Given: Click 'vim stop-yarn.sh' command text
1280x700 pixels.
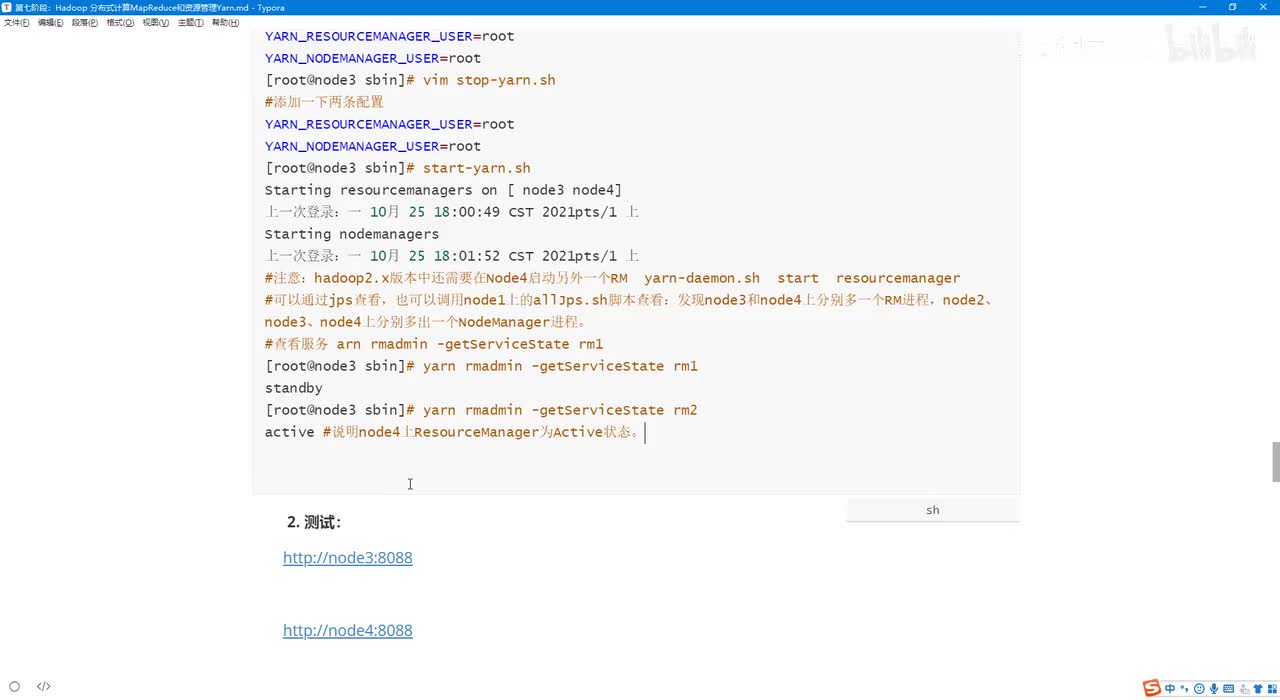Looking at the screenshot, I should 489,80.
